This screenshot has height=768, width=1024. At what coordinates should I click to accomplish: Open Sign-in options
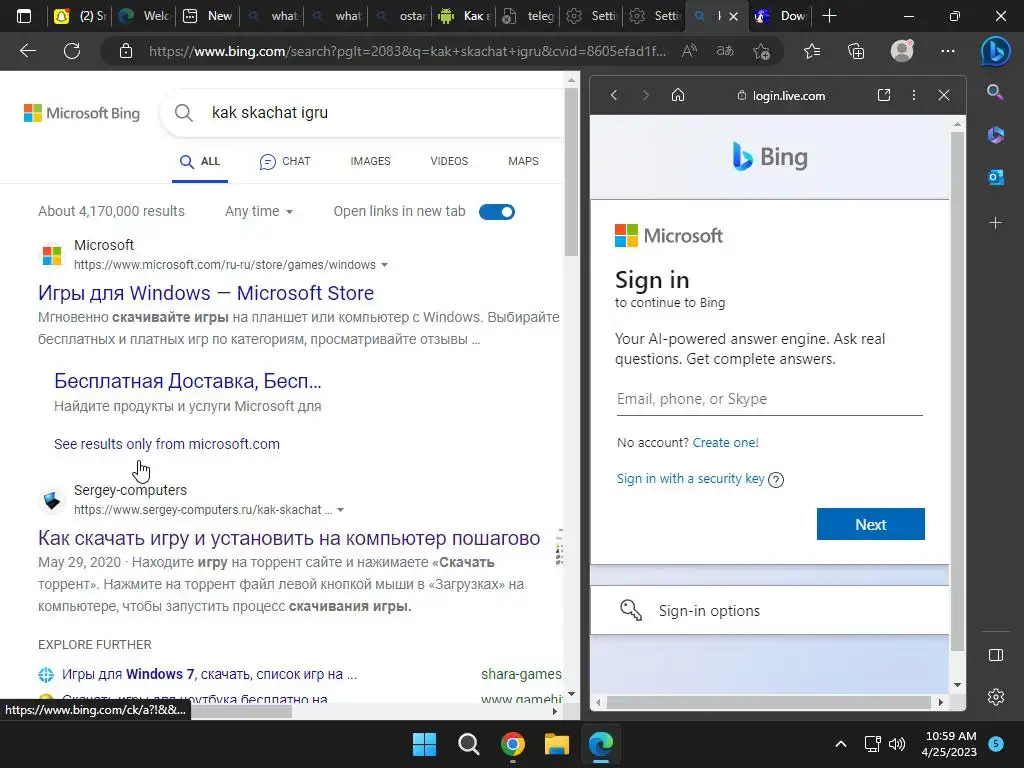pyautogui.click(x=769, y=611)
